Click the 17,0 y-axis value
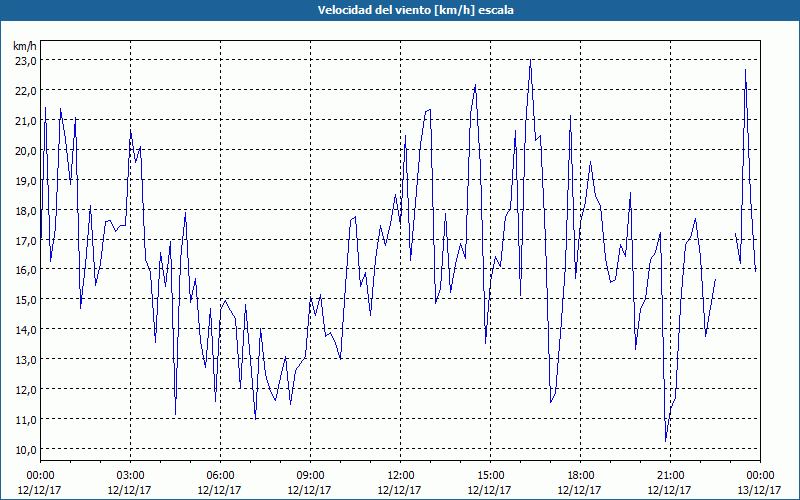This screenshot has width=800, height=500. click(x=25, y=240)
